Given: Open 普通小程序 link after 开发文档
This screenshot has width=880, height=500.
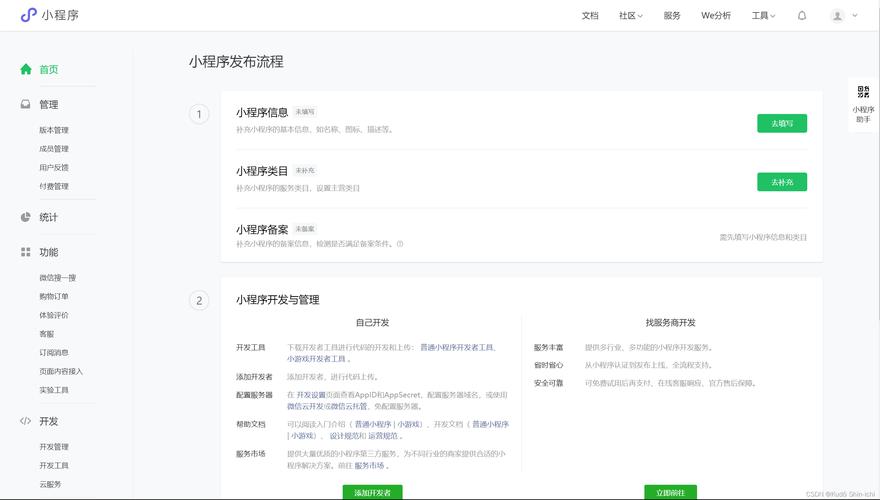Looking at the screenshot, I should click(491, 424).
